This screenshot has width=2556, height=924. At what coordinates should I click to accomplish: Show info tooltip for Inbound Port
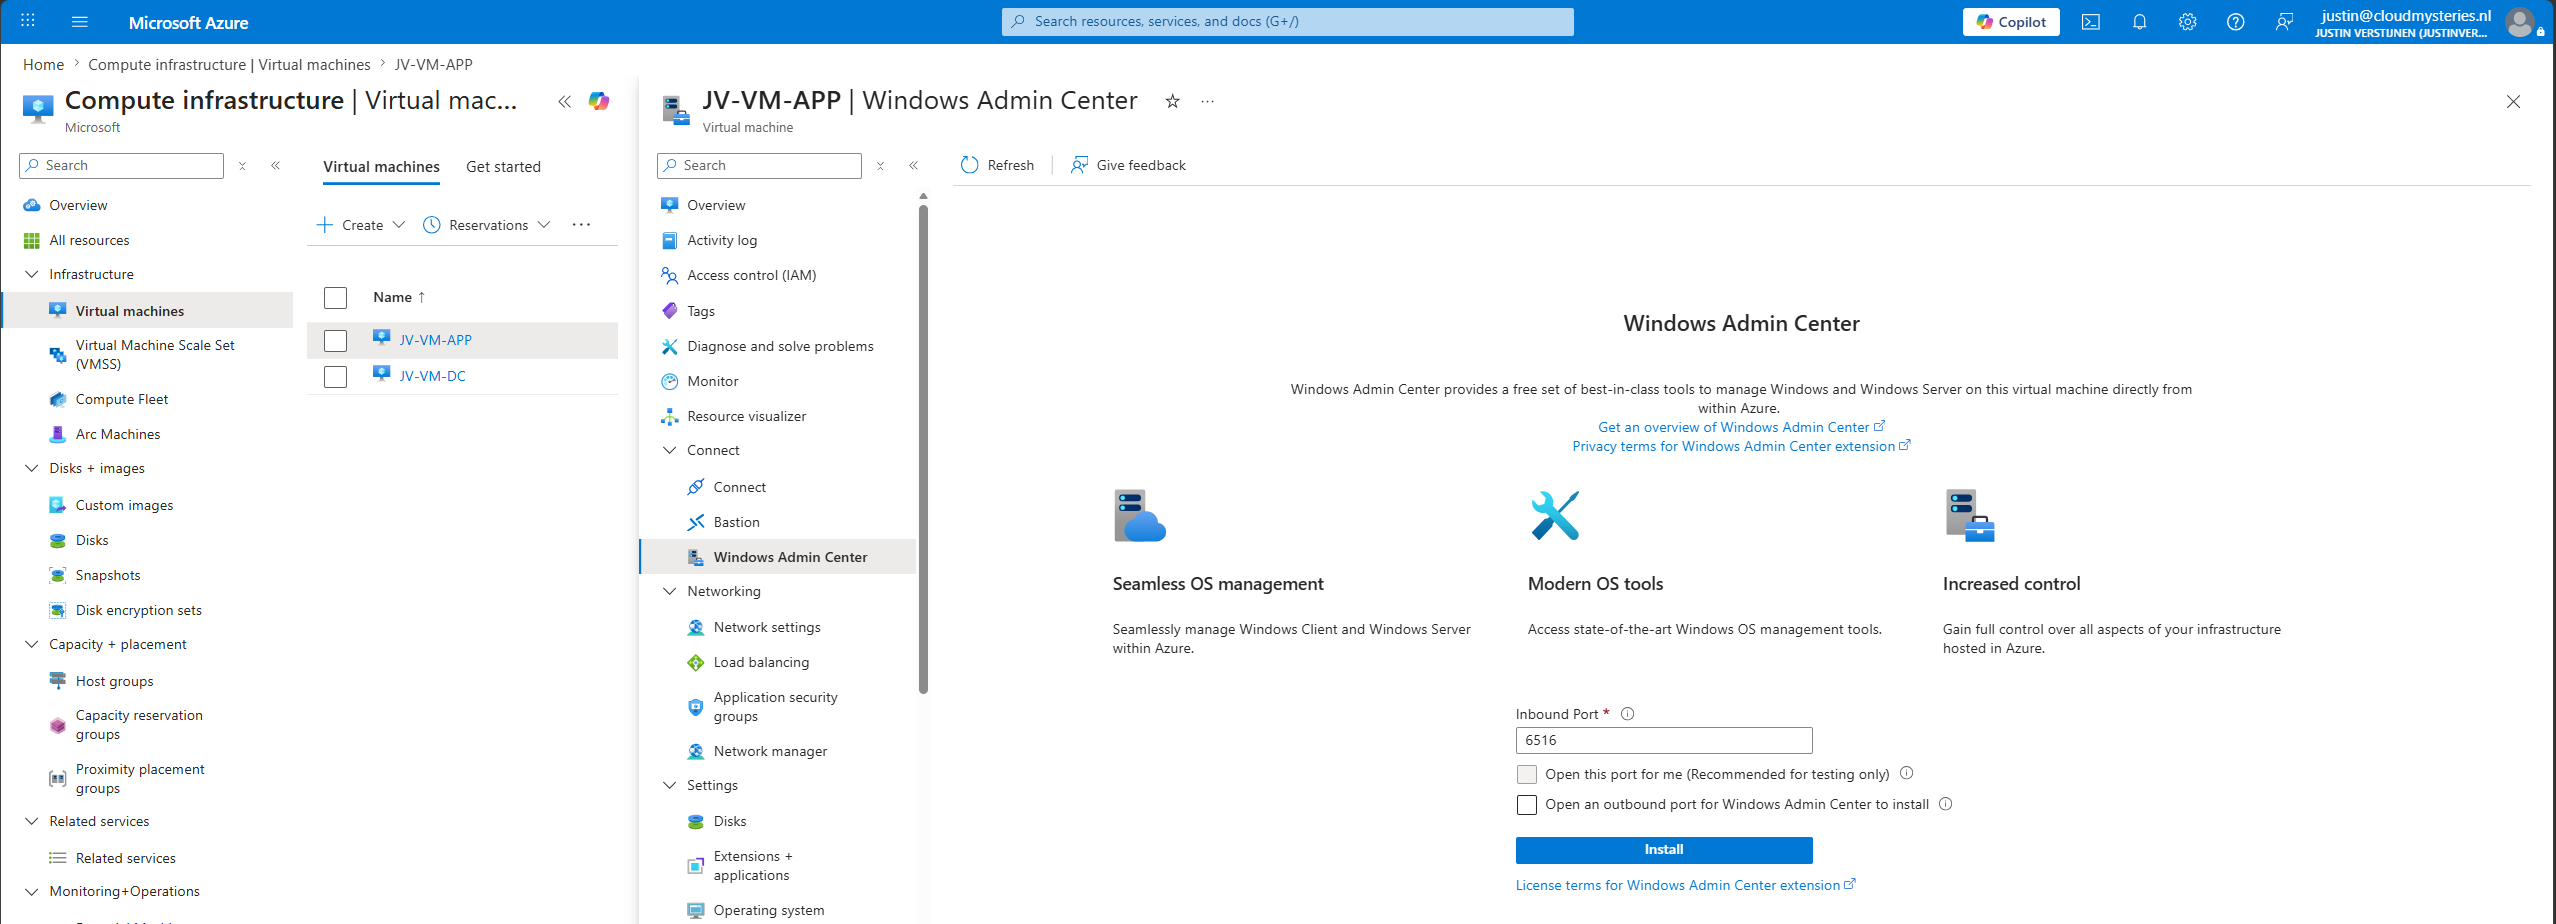coord(1627,714)
